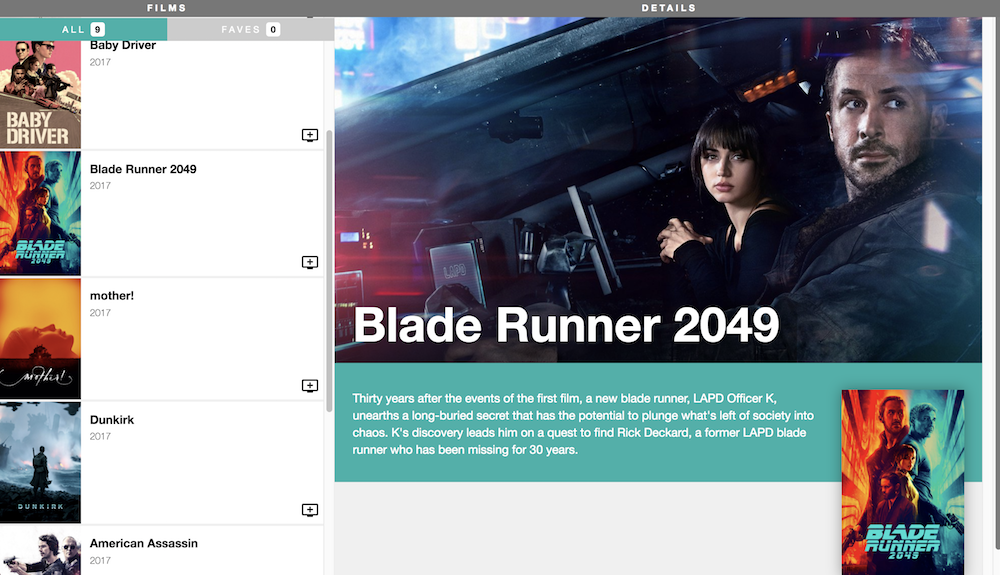Image resolution: width=1000 pixels, height=575 pixels.
Task: Click the ALL count badge 9
Action: [x=98, y=29]
